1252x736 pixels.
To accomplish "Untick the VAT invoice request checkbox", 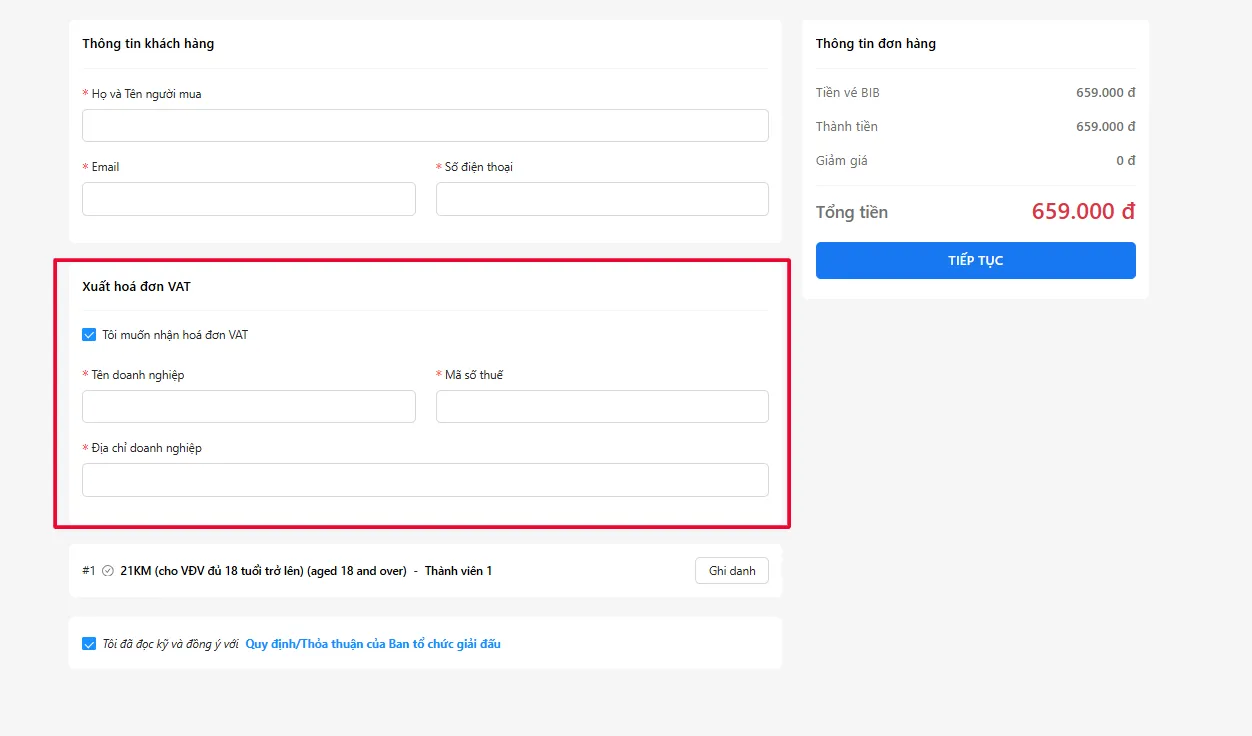I will point(89,335).
